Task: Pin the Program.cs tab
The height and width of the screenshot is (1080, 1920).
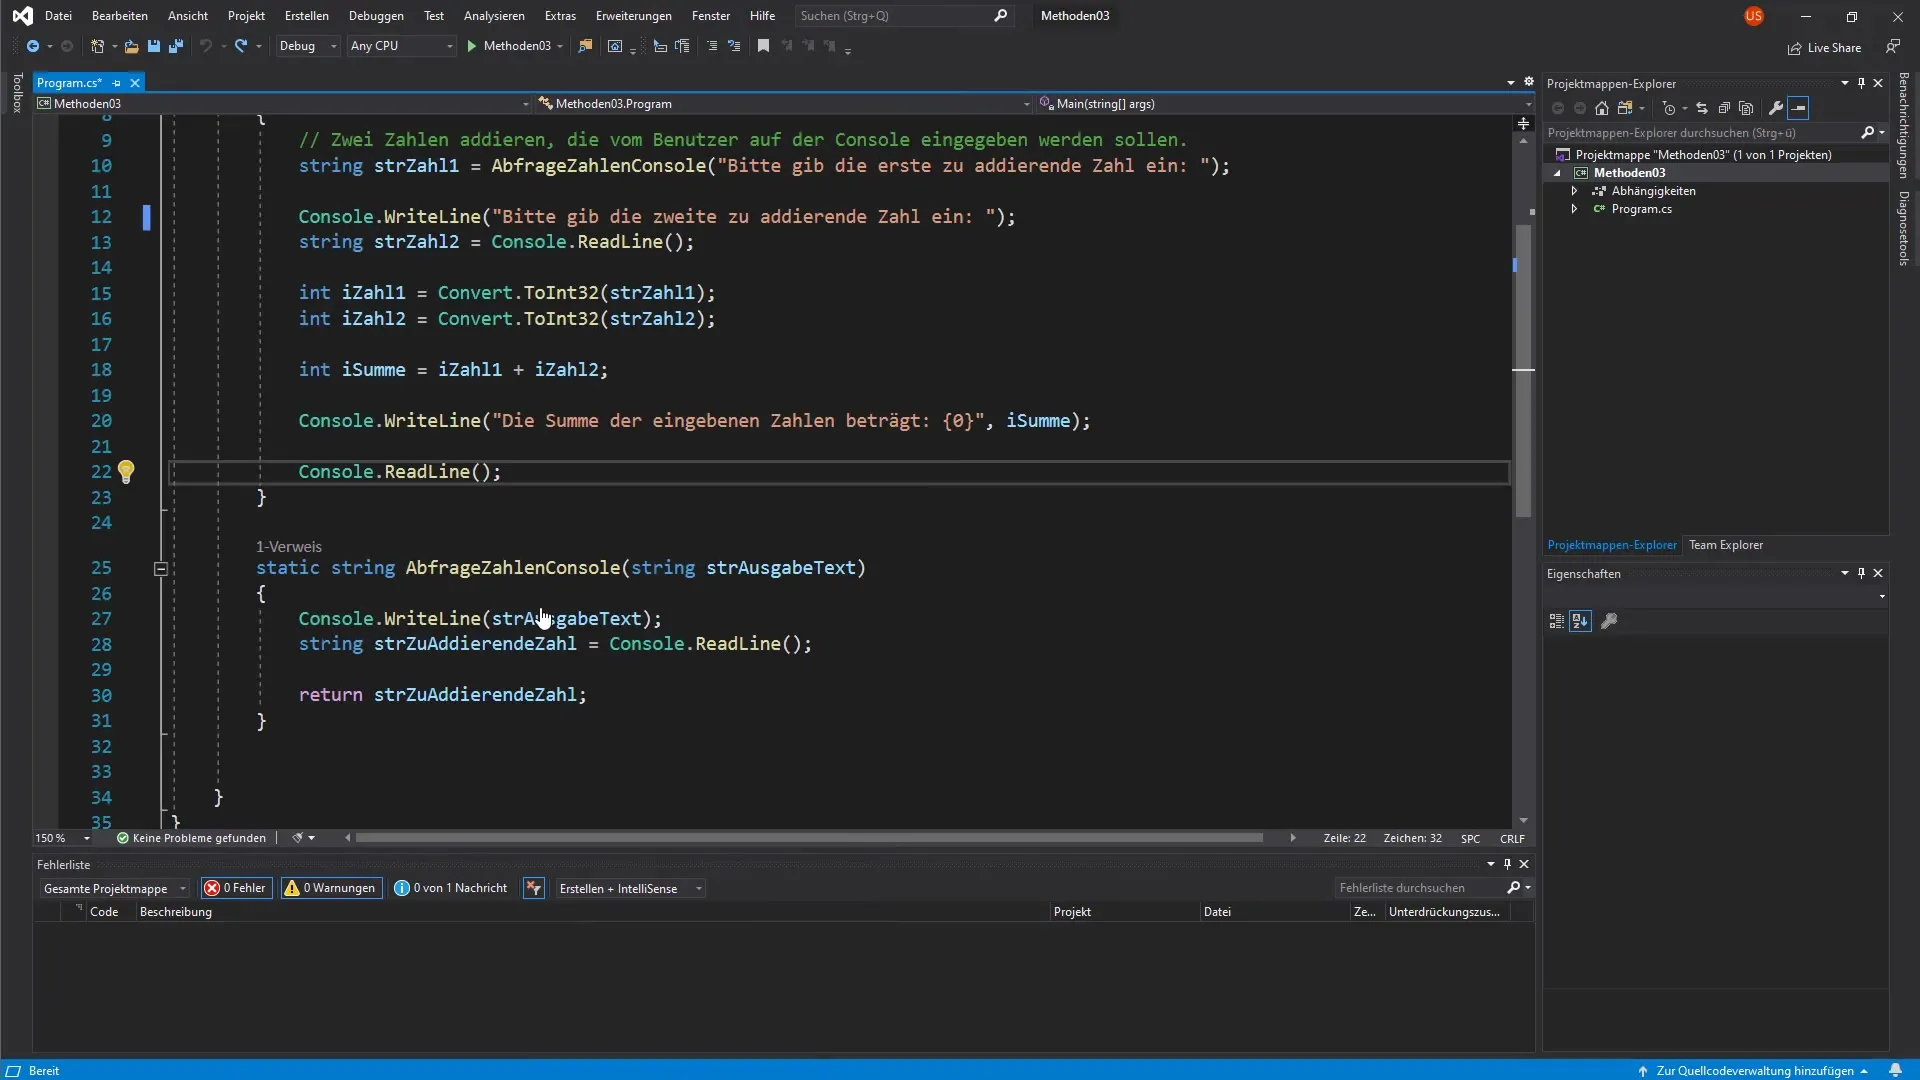Action: point(117,83)
